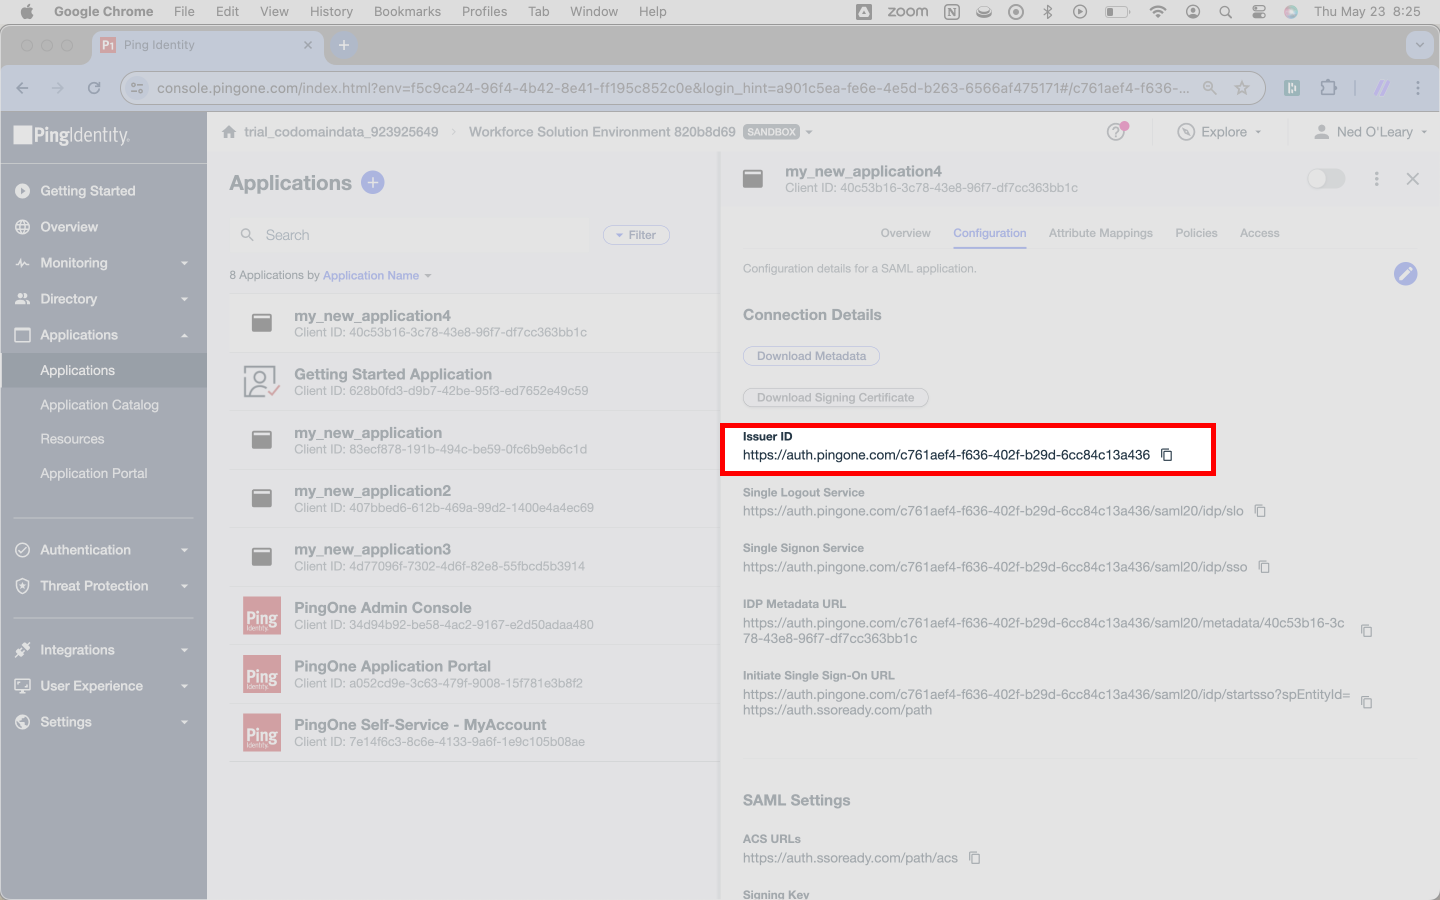
Task: Enable the my_new_application4 toggle switch
Action: (x=1326, y=179)
